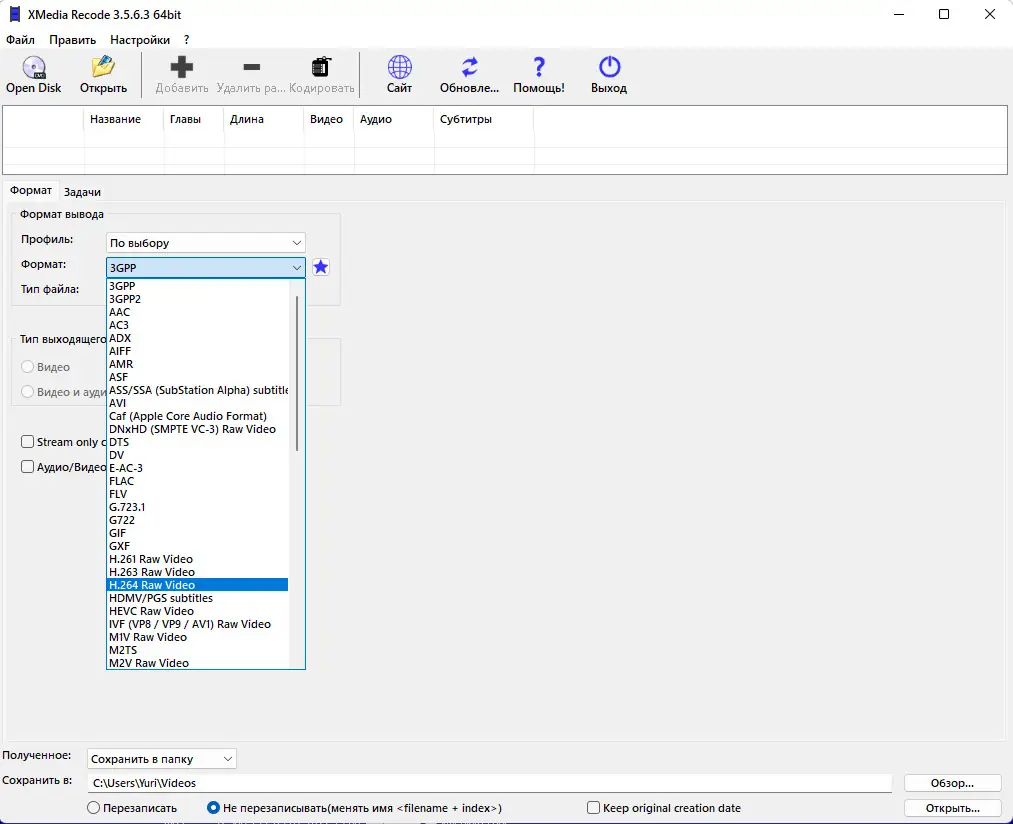Open the Сайт globe icon
This screenshot has width=1013, height=824.
(x=399, y=67)
